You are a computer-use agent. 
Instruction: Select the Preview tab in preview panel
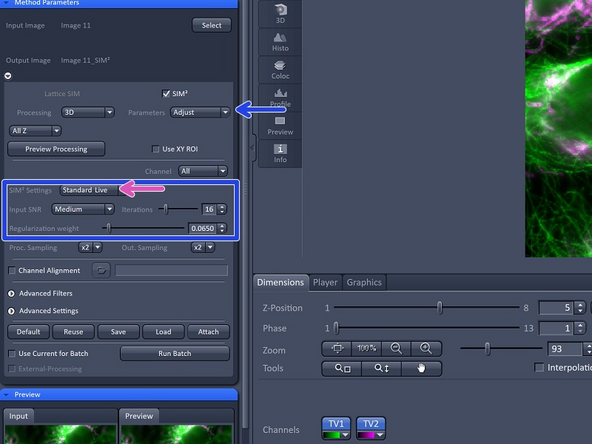point(139,416)
